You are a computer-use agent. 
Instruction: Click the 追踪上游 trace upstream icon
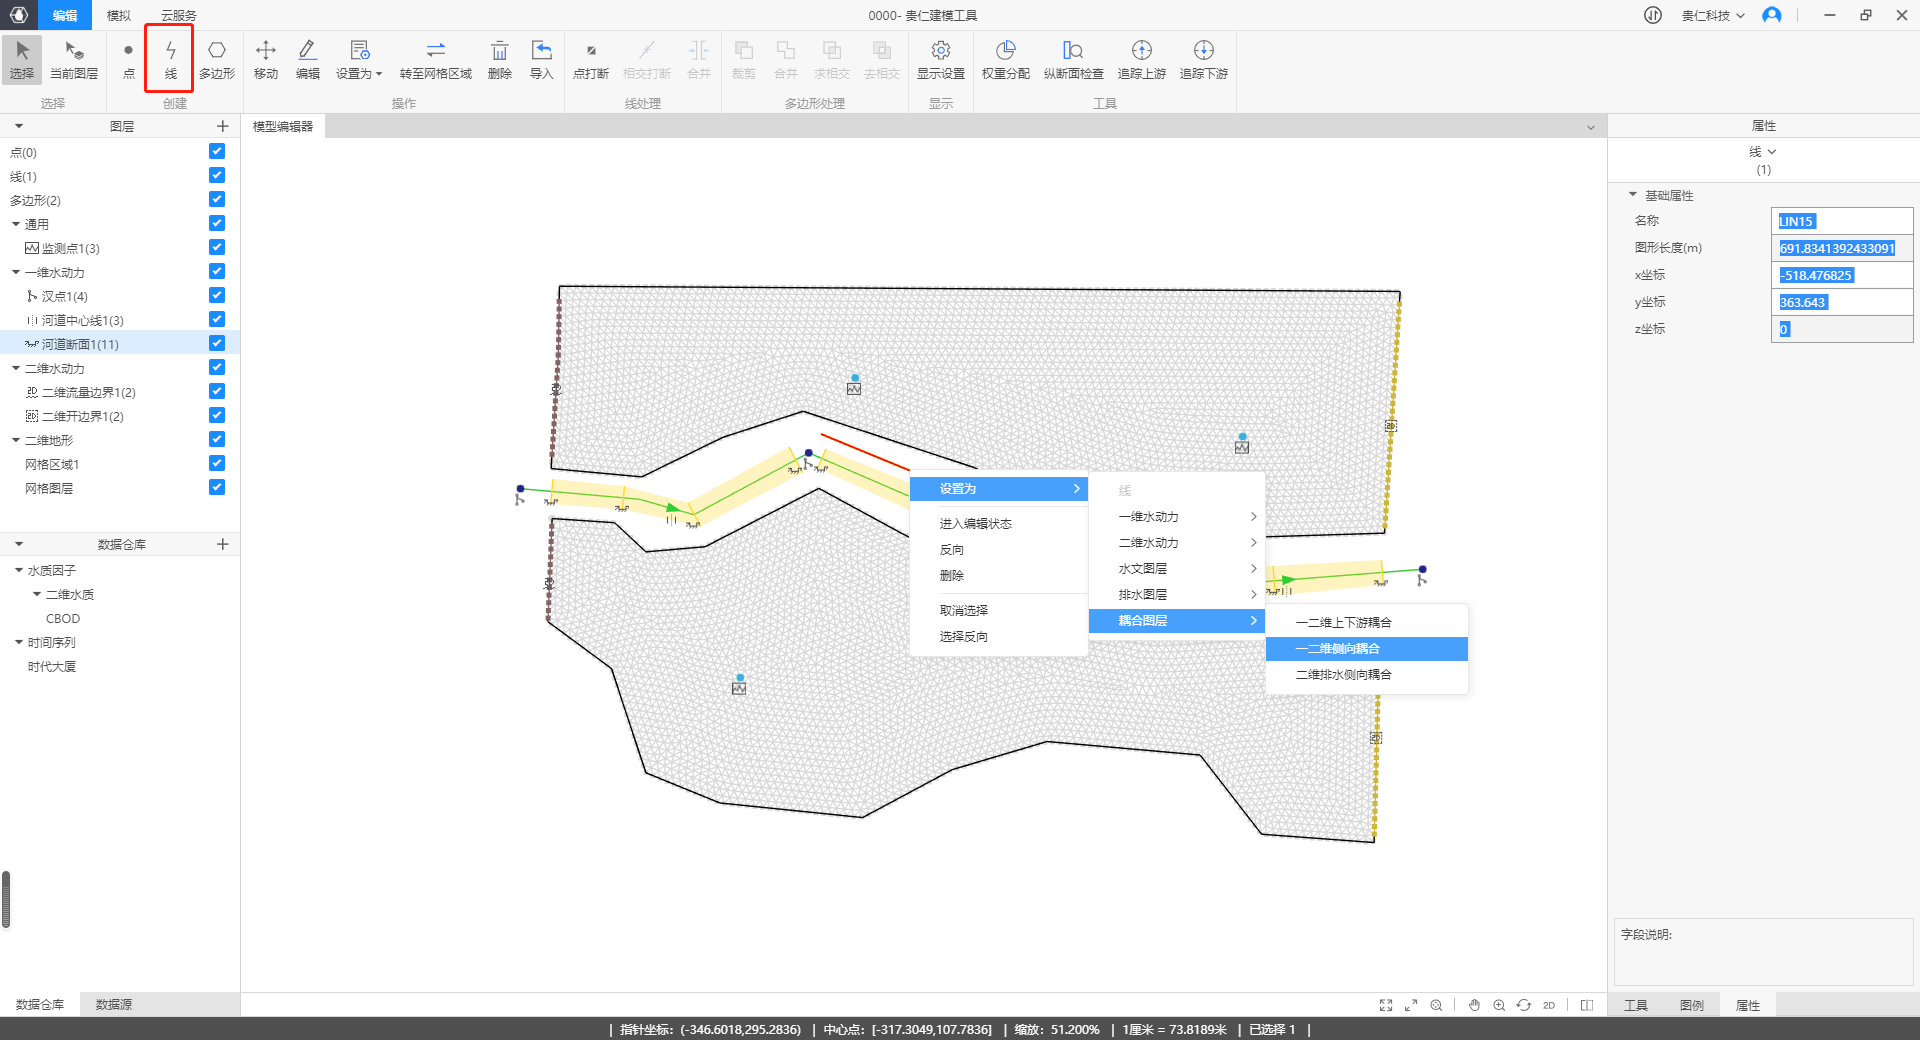1141,59
